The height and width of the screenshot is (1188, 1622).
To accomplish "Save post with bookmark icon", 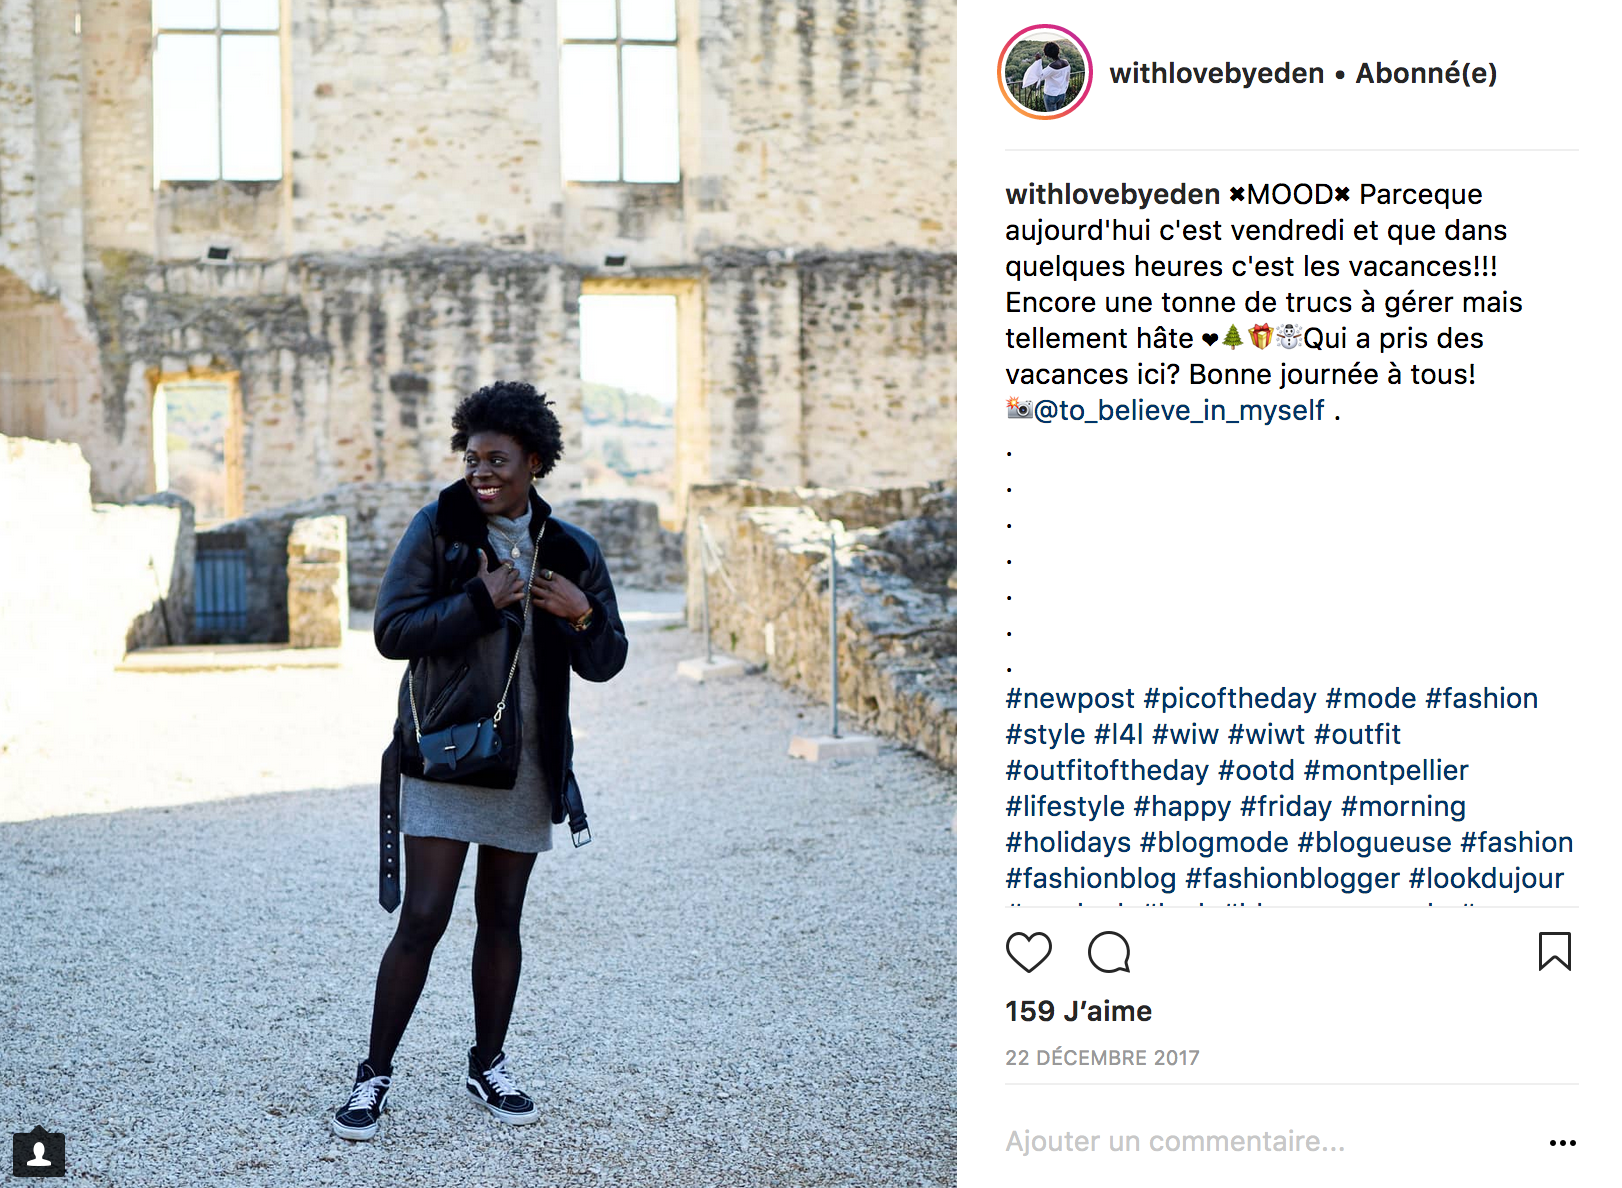I will [1554, 951].
